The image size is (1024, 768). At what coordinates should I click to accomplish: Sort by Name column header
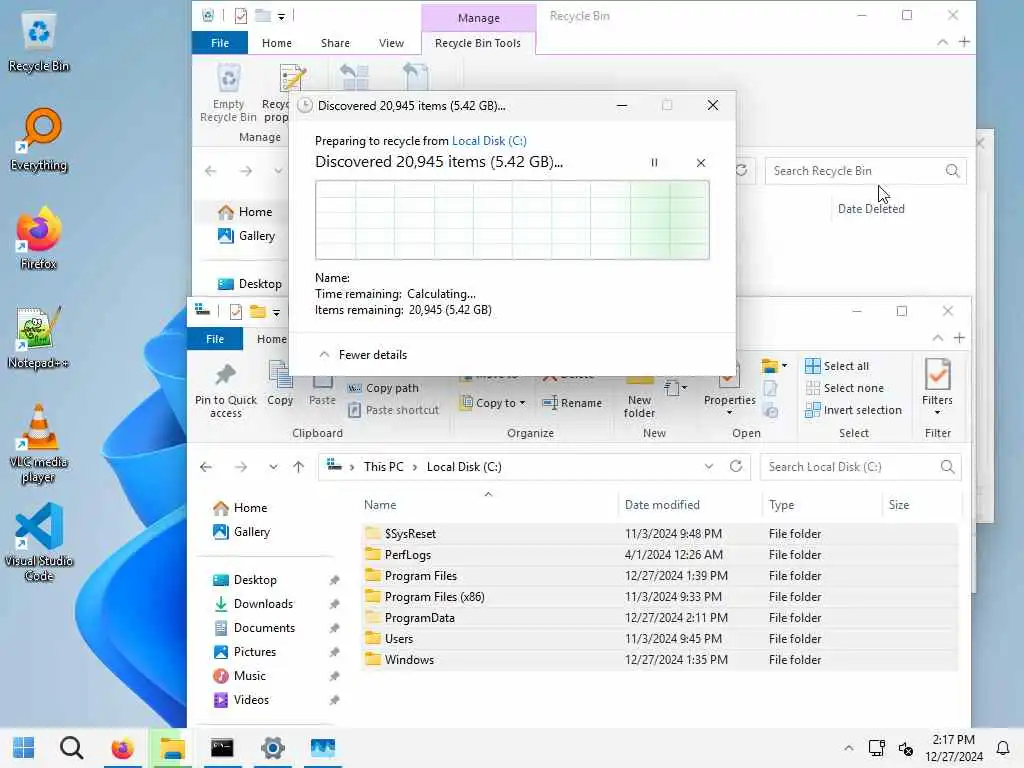(380, 505)
